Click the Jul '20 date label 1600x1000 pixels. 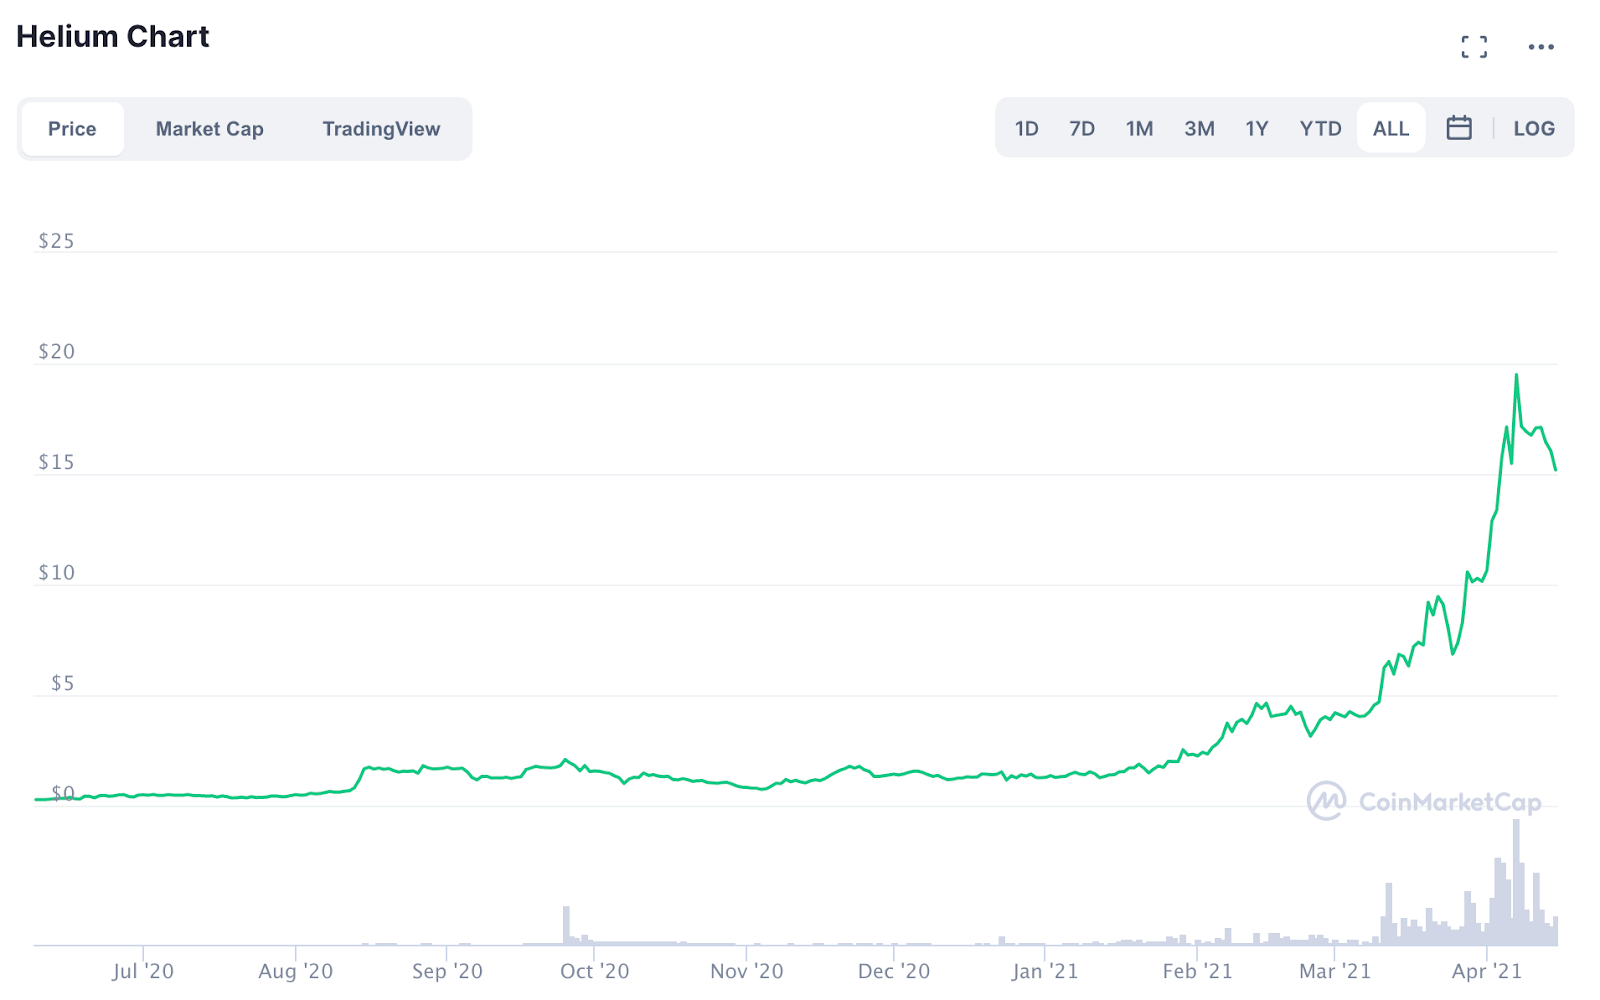[143, 971]
